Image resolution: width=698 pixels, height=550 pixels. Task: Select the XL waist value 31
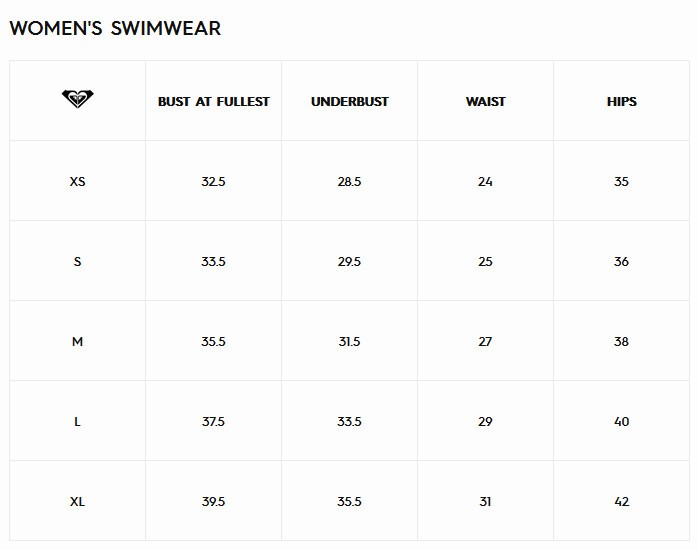485,502
